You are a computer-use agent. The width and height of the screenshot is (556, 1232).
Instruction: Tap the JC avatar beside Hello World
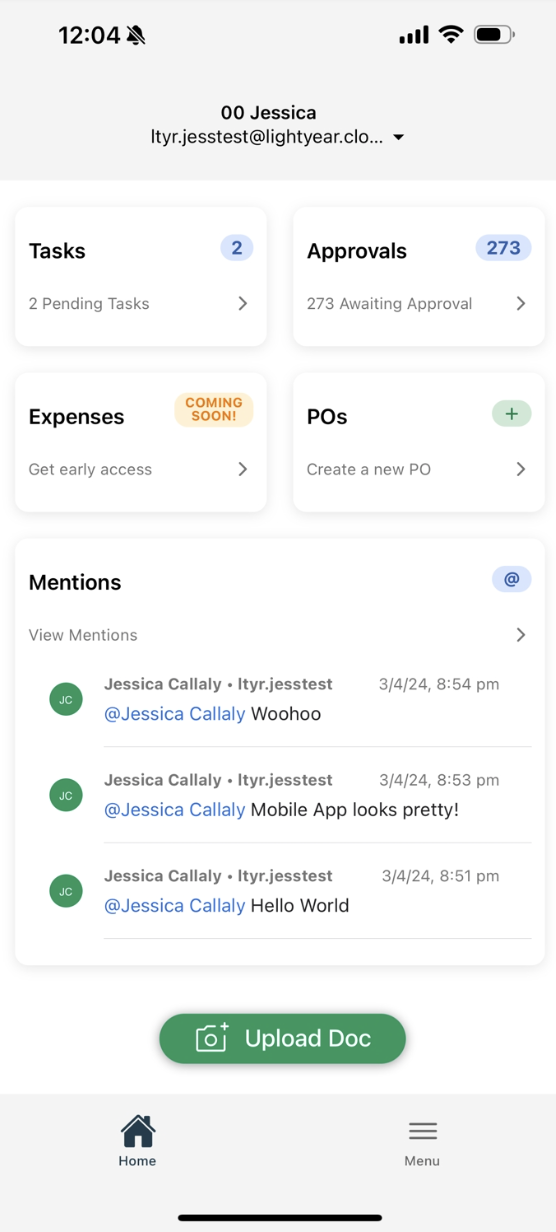pos(66,890)
